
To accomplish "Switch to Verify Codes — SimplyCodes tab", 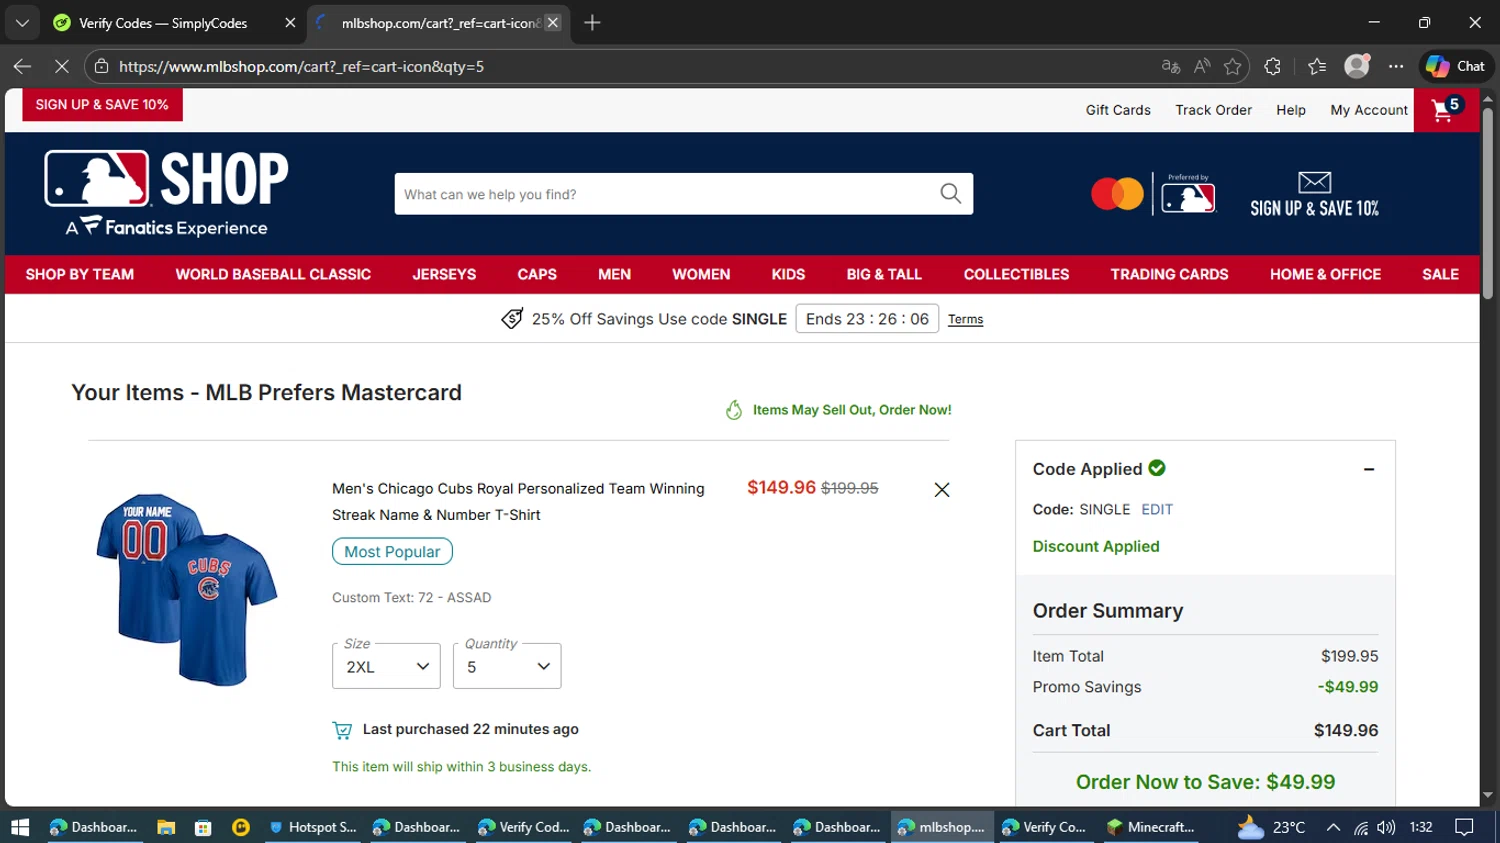I will coord(163,22).
